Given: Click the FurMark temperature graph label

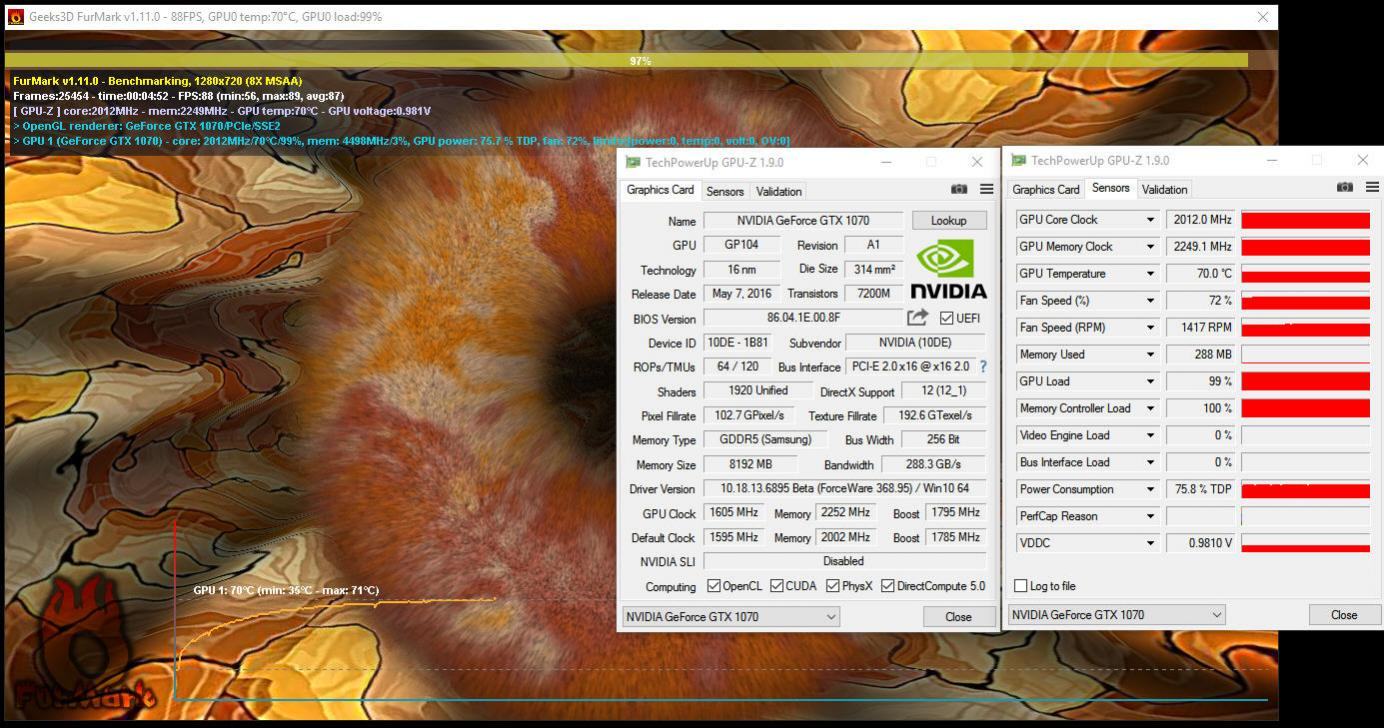Looking at the screenshot, I should [286, 591].
